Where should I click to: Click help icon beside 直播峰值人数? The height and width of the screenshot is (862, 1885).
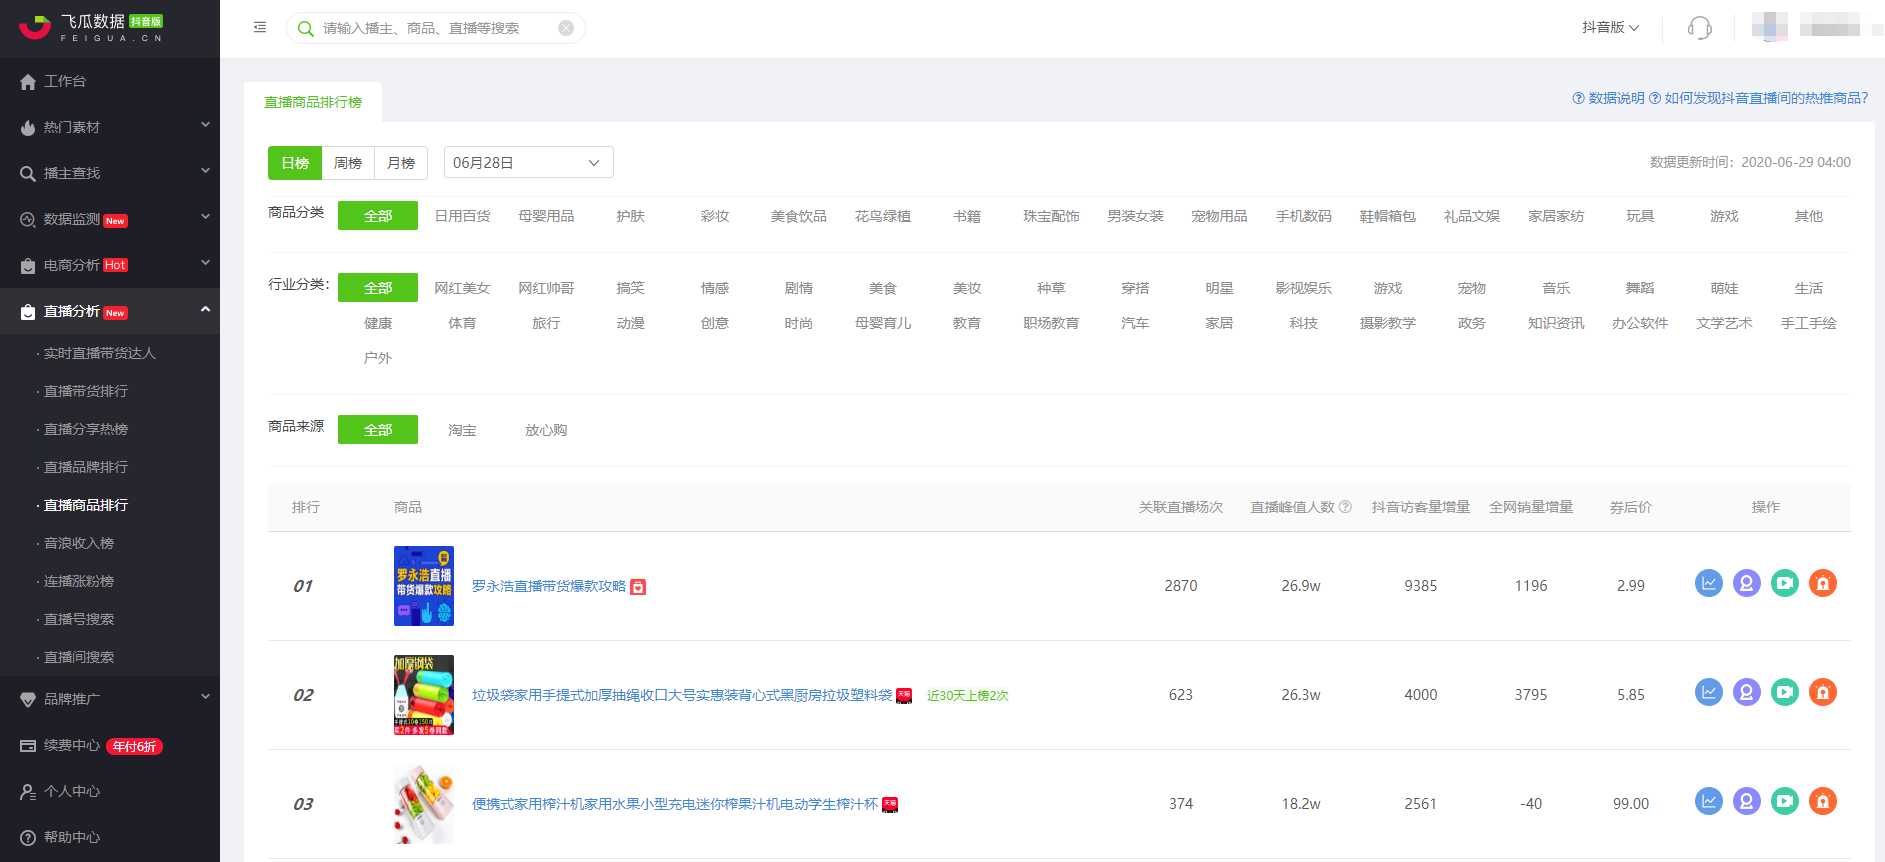coord(1345,507)
